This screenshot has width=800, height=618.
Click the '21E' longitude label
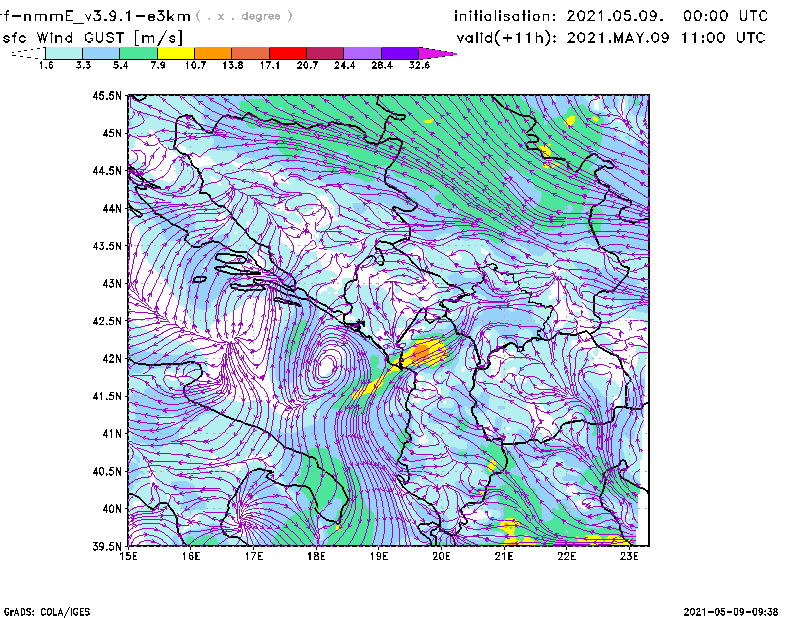504,556
